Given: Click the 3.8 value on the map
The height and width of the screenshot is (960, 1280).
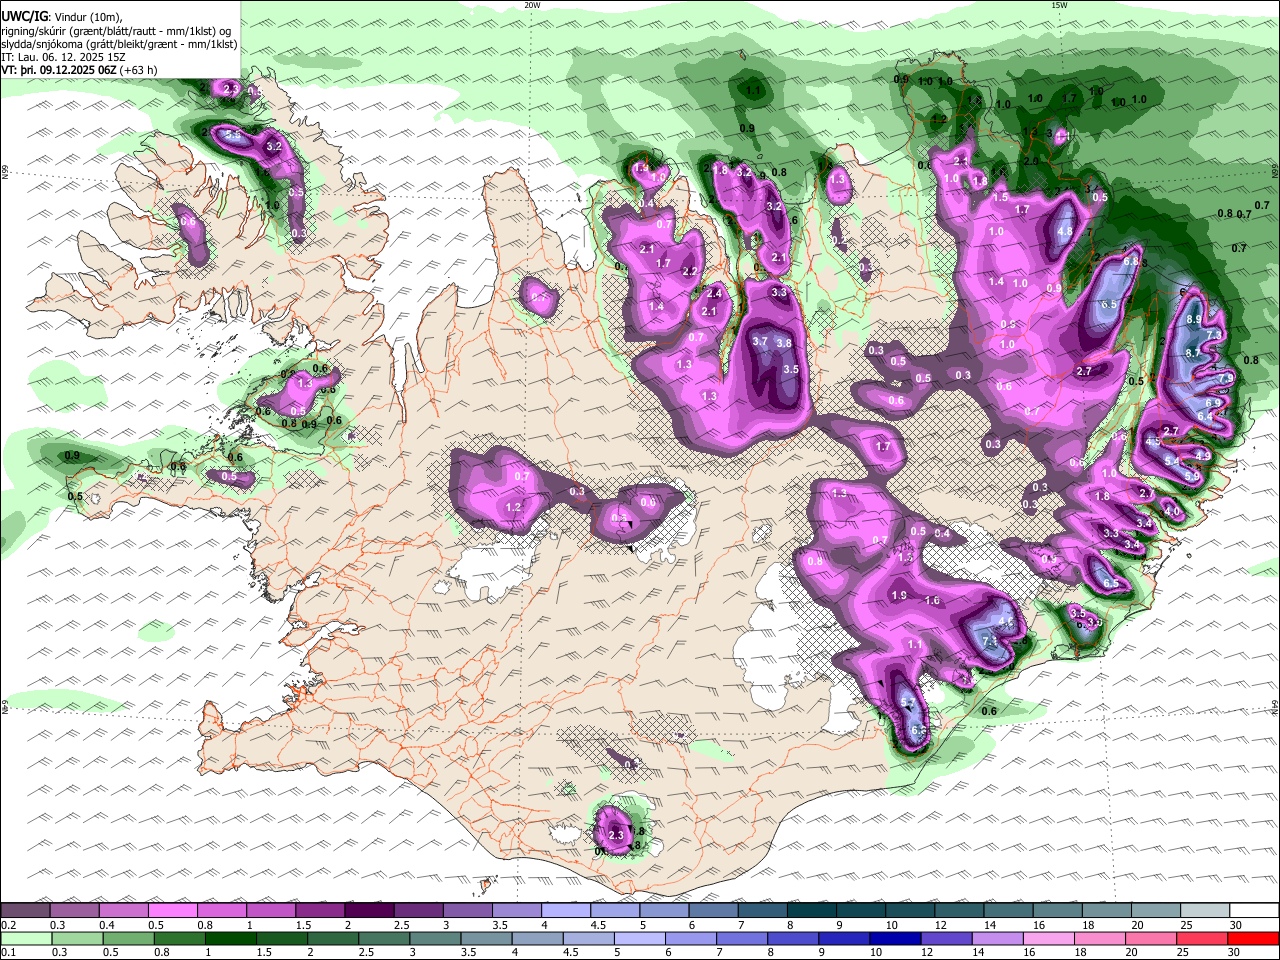Looking at the screenshot, I should pos(784,343).
